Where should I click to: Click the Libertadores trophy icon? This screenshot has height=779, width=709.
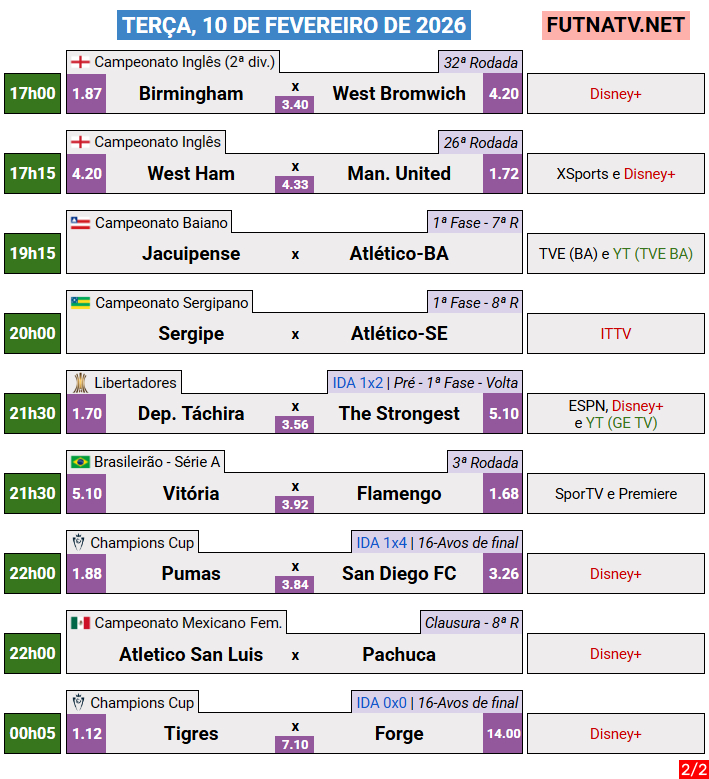click(x=79, y=382)
